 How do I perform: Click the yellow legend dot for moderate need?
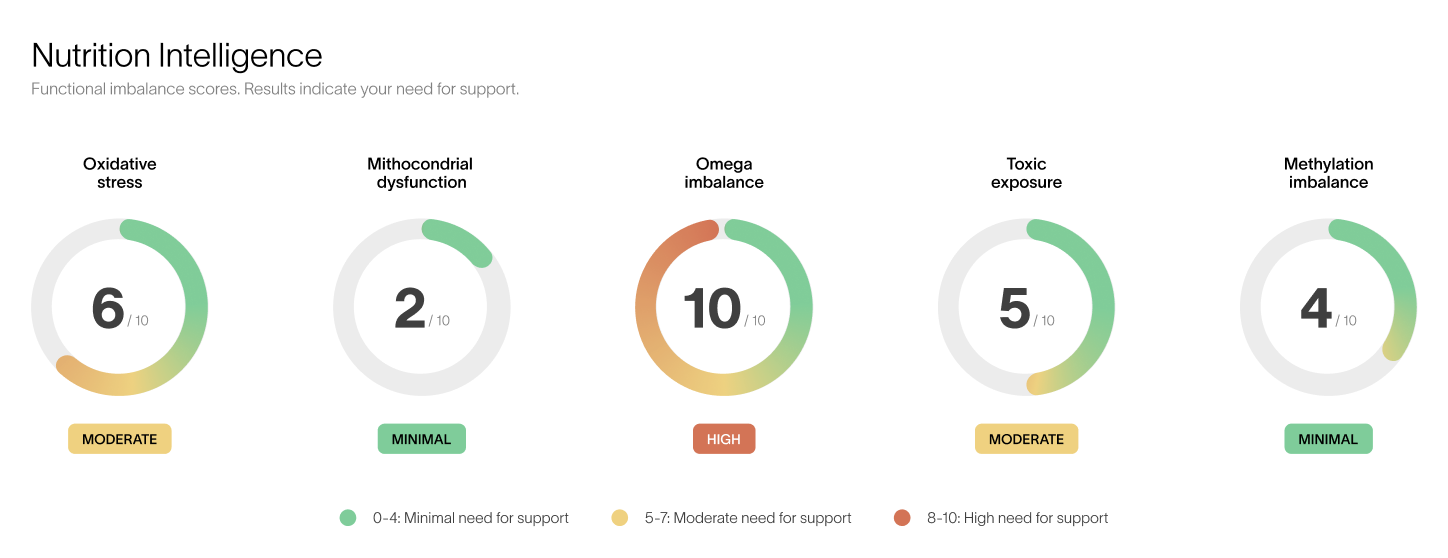point(620,518)
